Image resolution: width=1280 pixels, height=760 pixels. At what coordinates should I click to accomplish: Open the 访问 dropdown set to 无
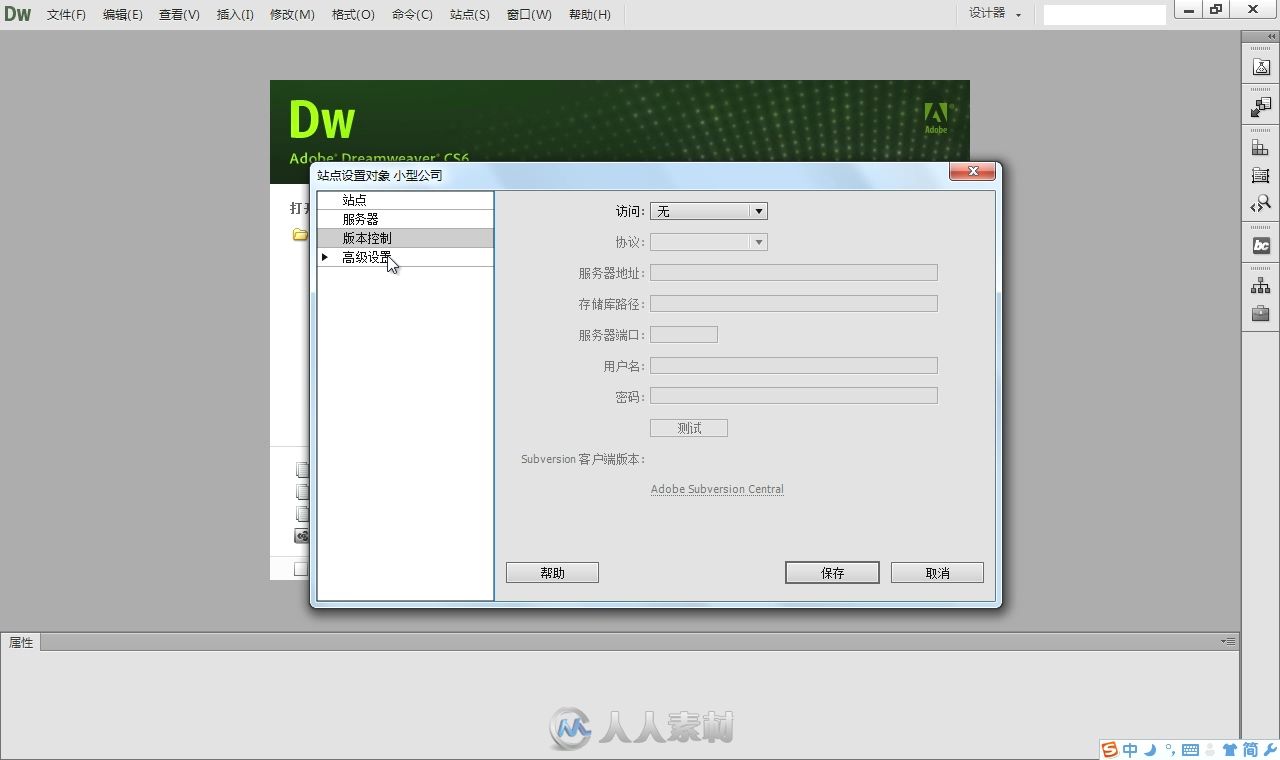coord(708,211)
